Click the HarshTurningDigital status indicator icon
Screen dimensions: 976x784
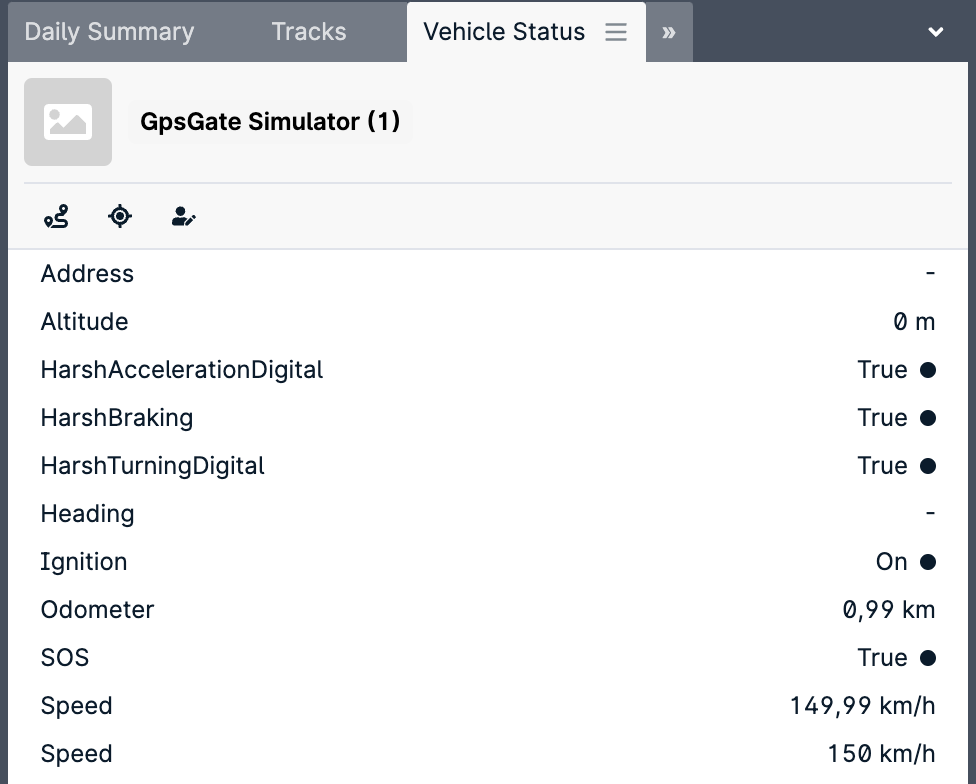[x=928, y=465]
